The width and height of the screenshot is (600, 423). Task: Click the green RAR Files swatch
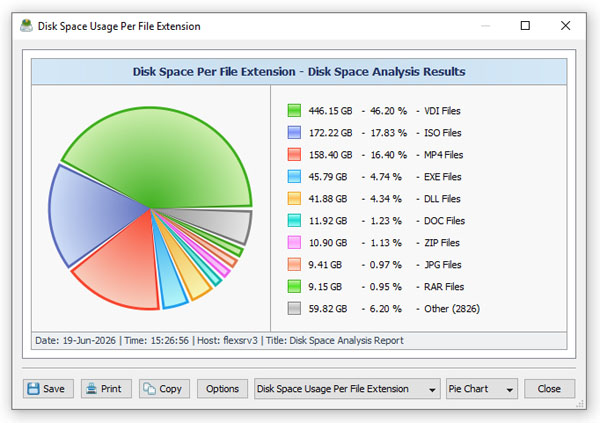[x=294, y=286]
